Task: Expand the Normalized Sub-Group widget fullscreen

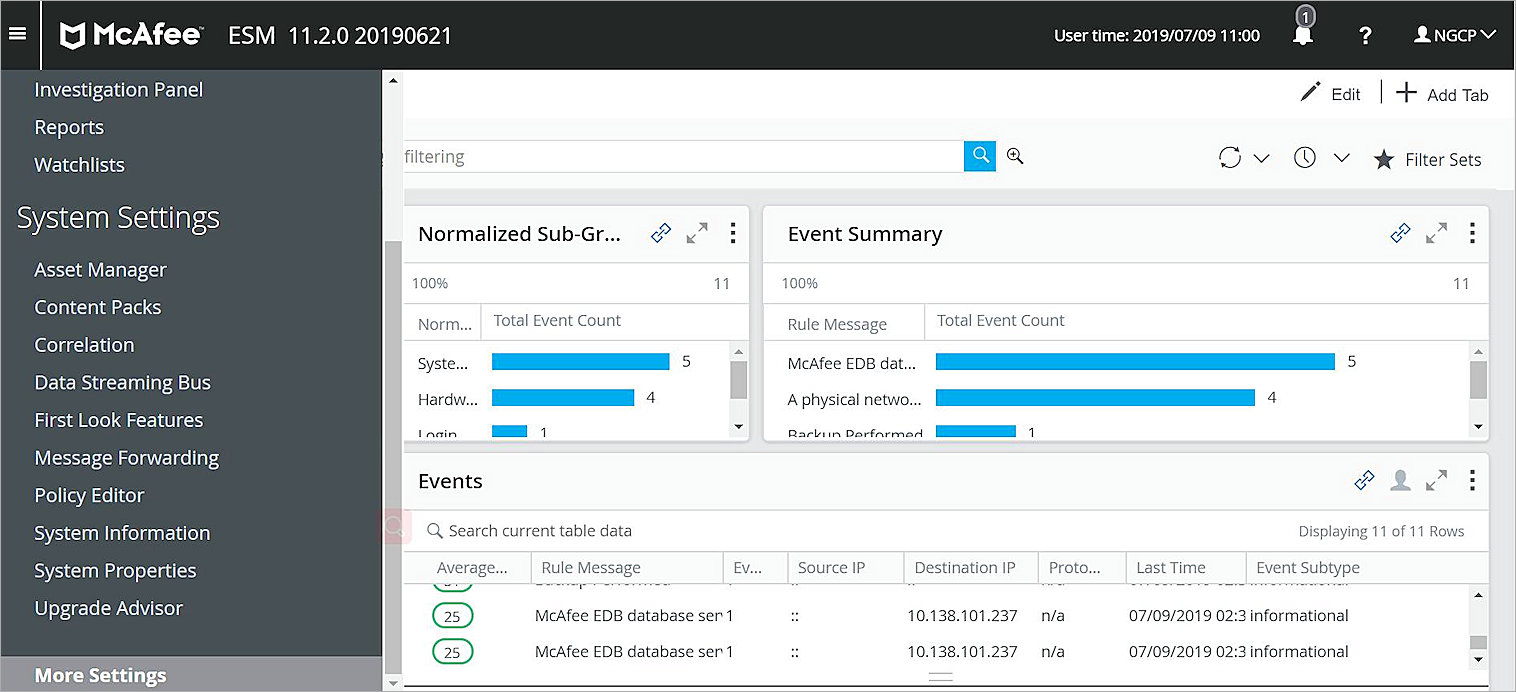Action: pos(697,233)
